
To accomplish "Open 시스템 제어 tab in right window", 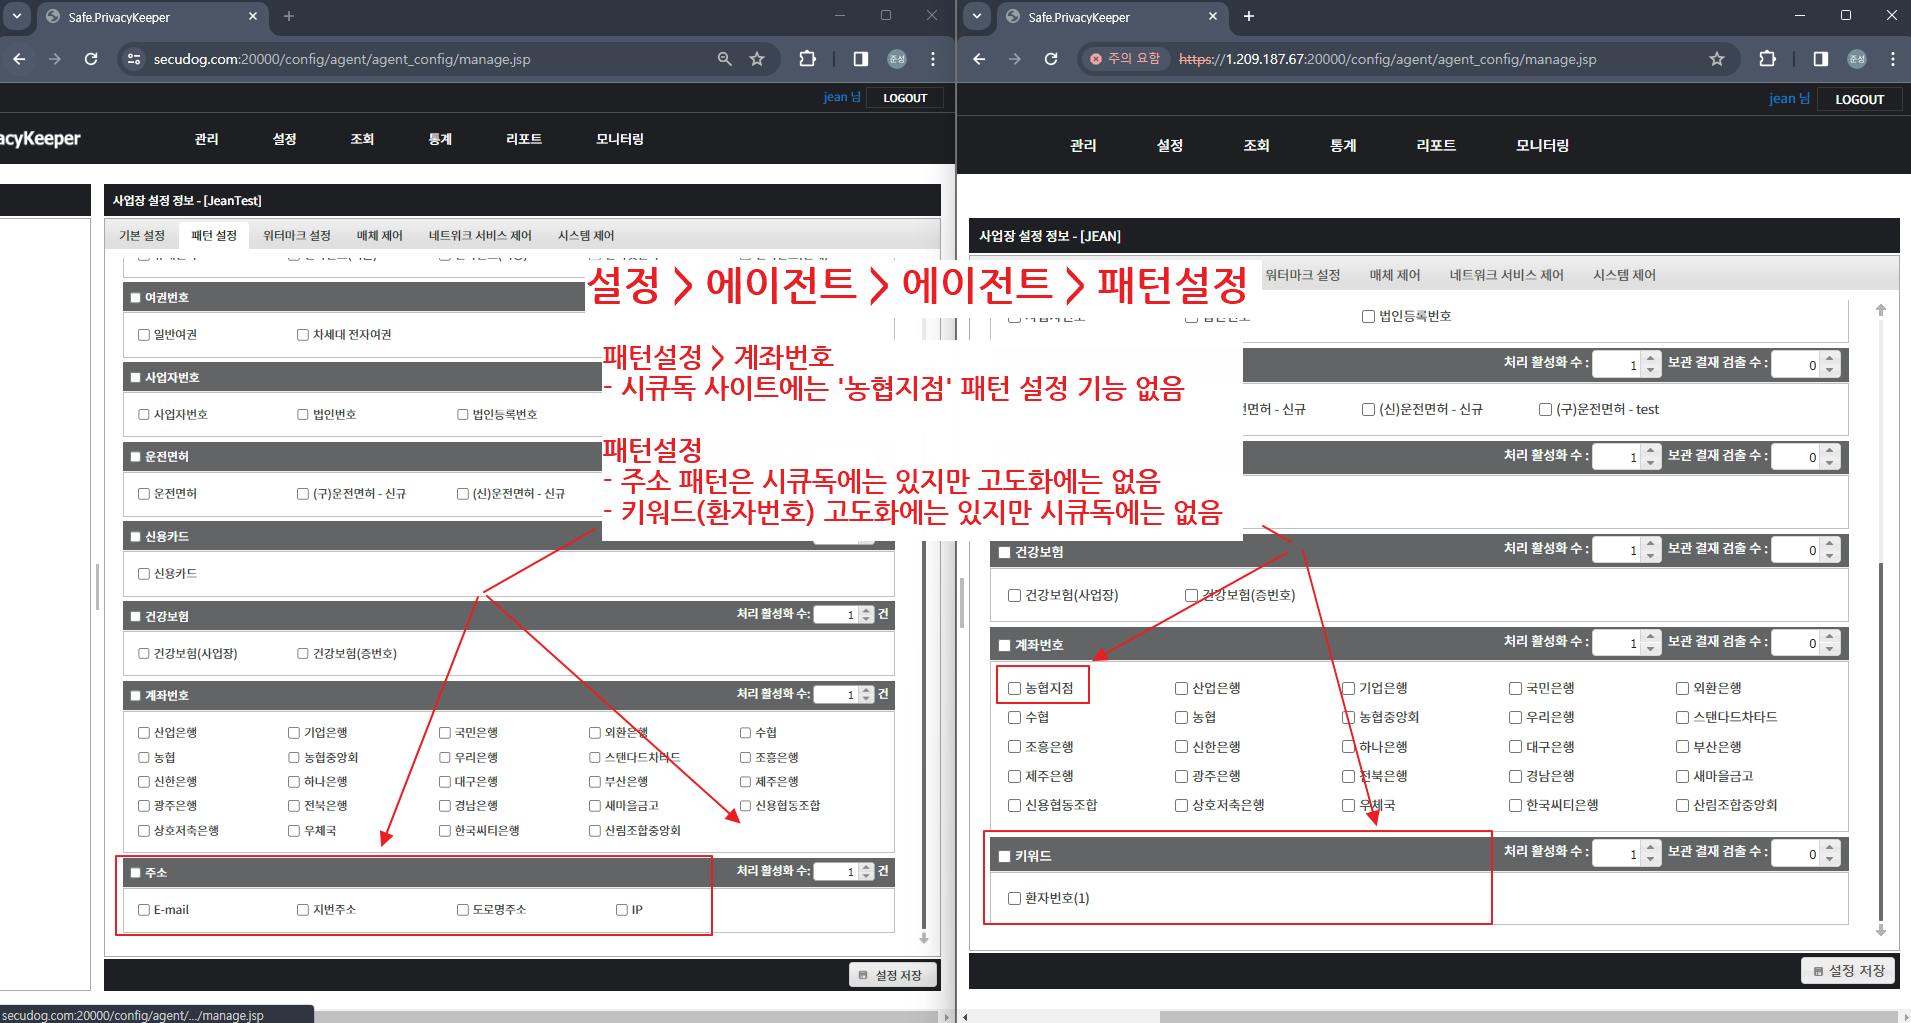I will (1624, 275).
